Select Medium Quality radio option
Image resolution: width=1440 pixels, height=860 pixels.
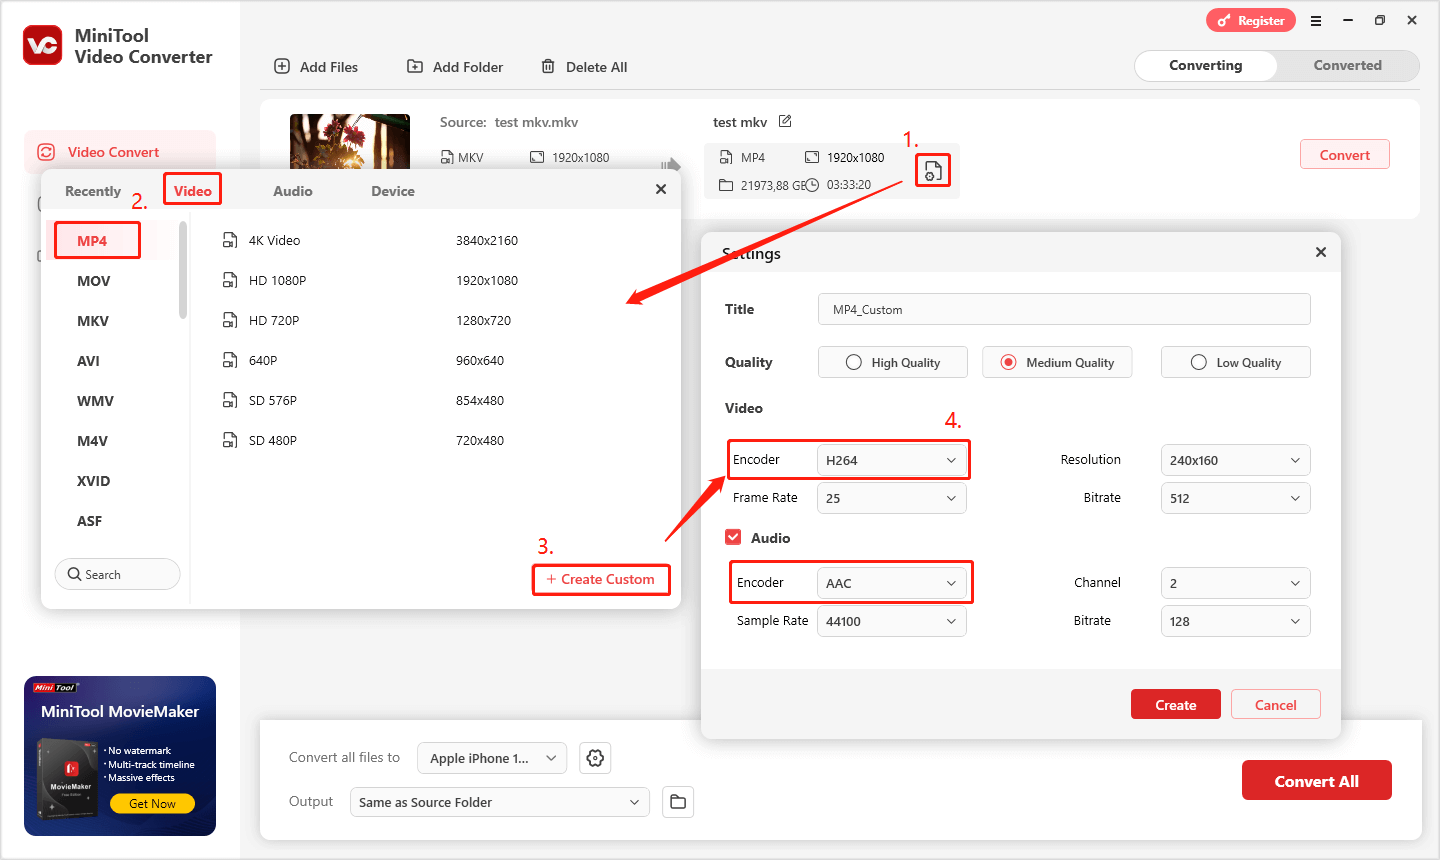[1057, 362]
